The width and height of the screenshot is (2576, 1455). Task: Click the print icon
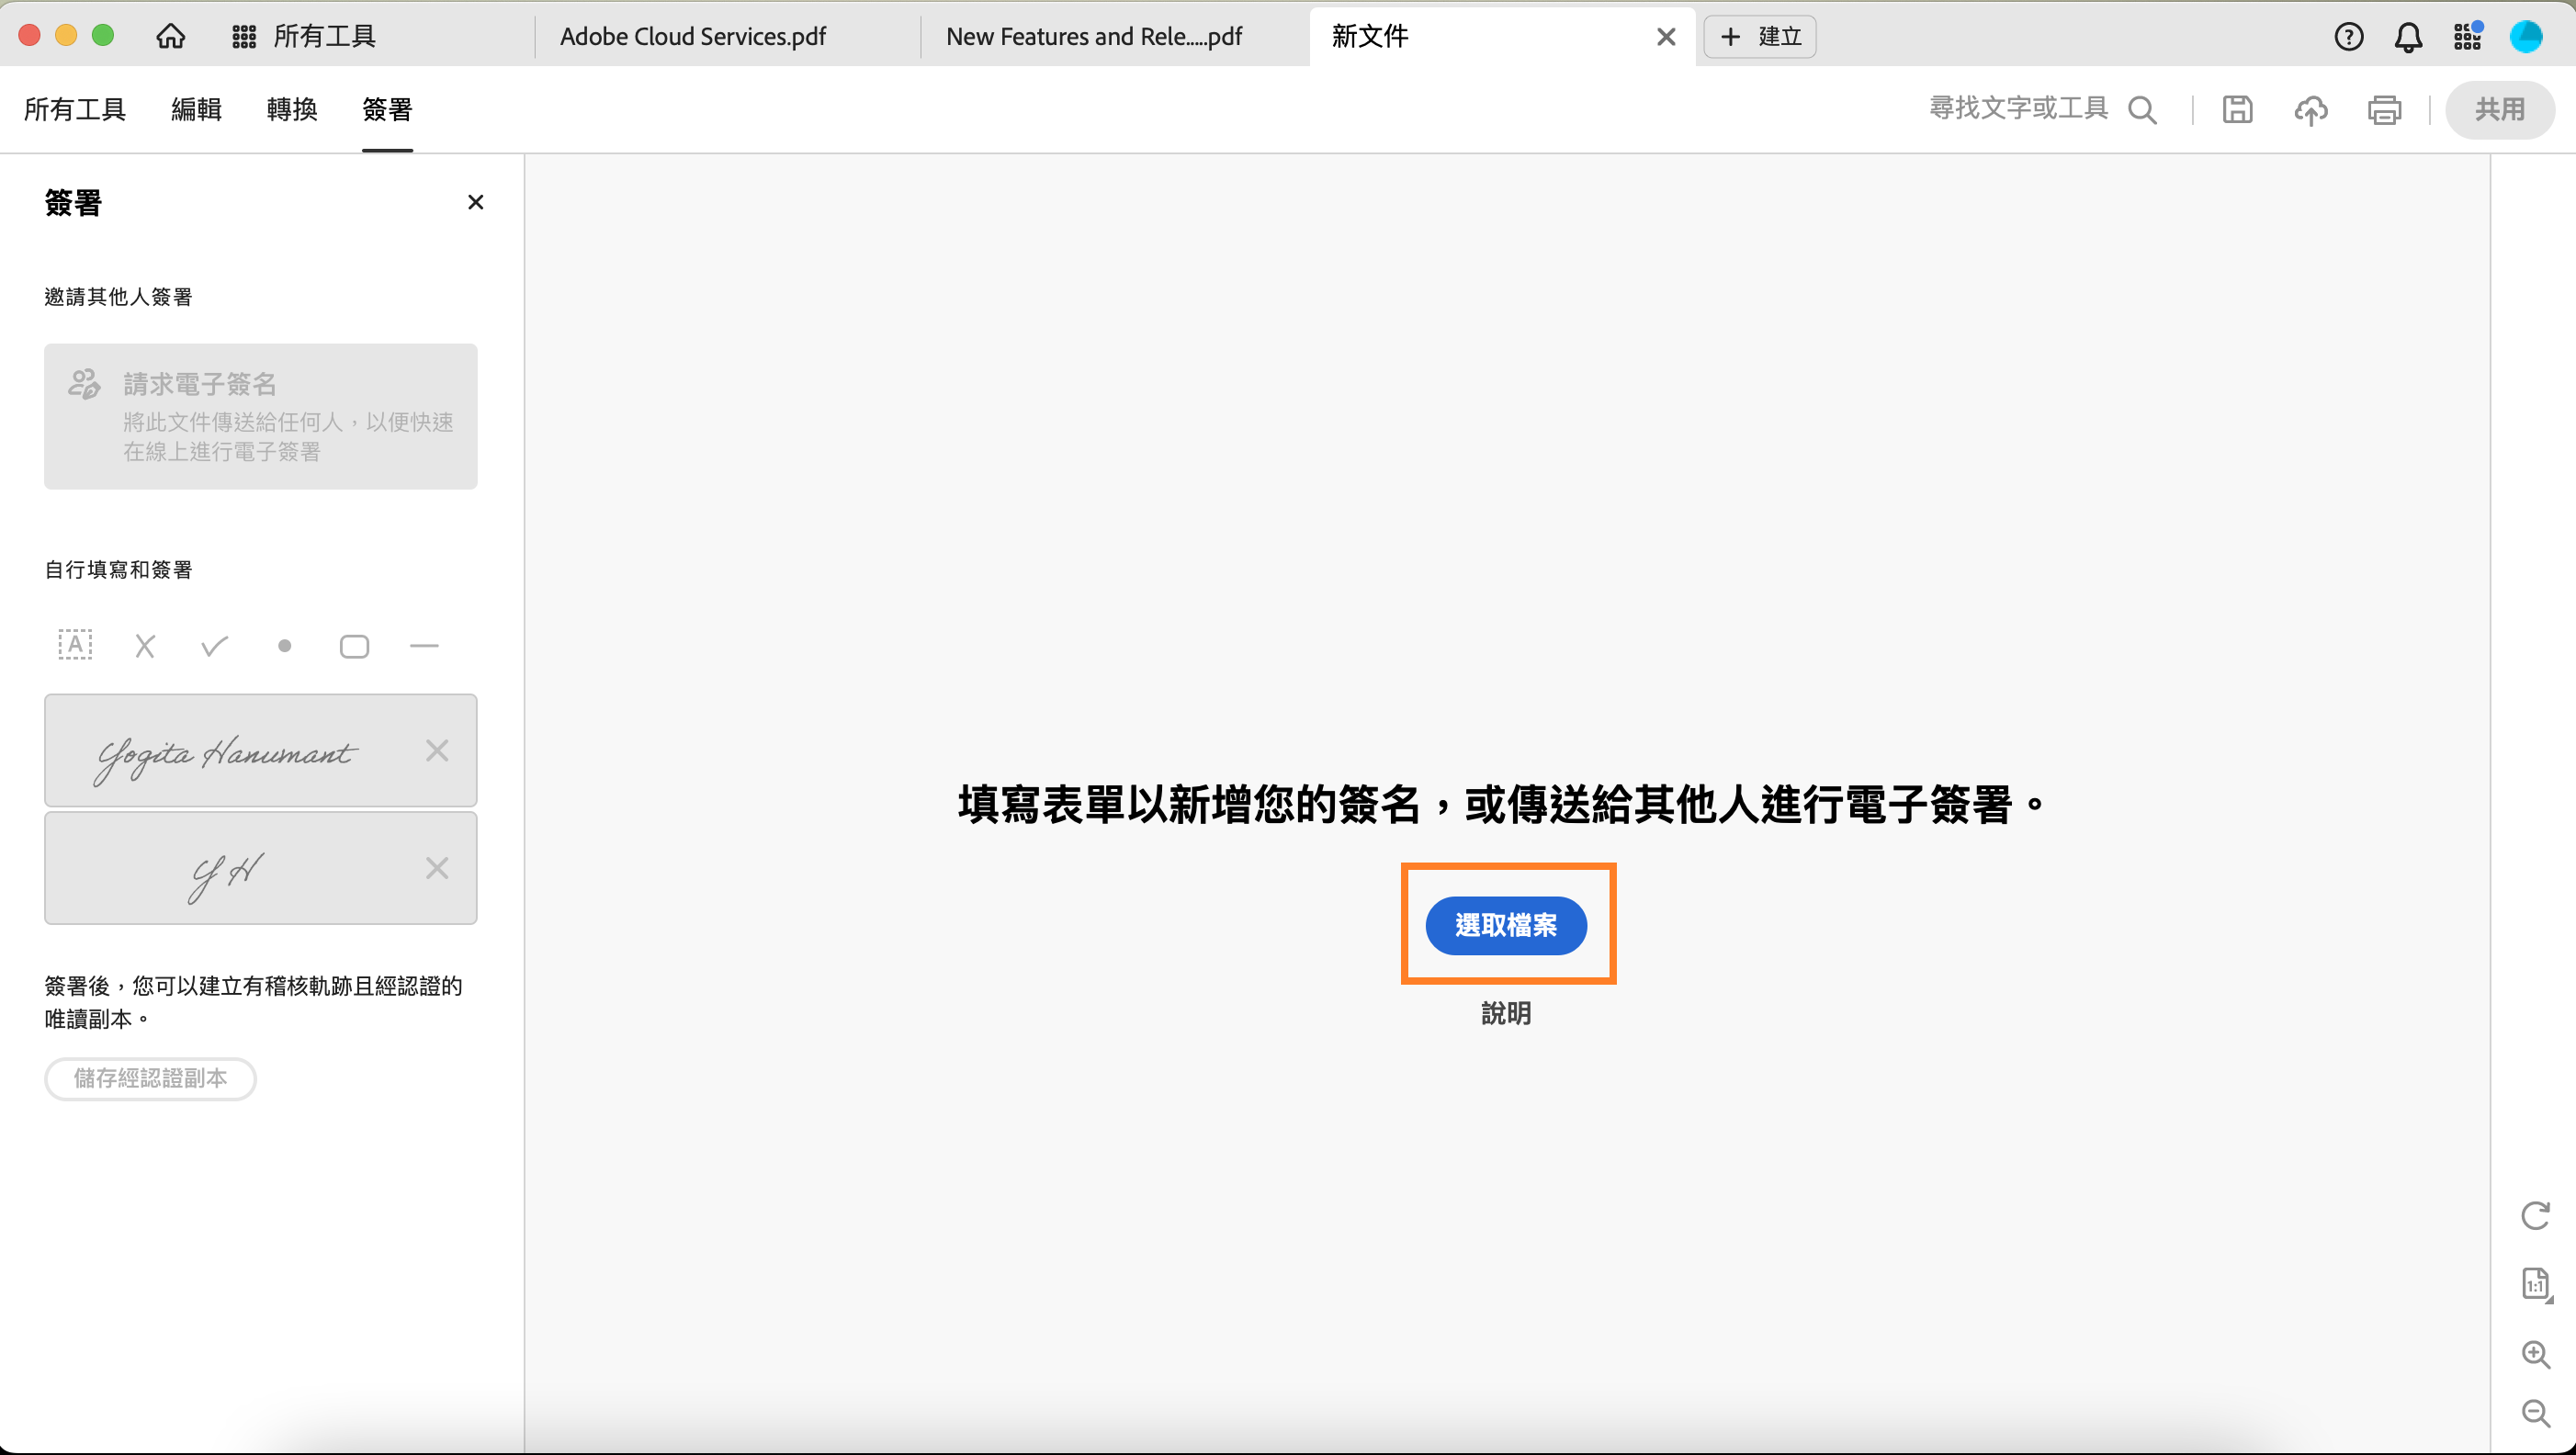[x=2384, y=109]
